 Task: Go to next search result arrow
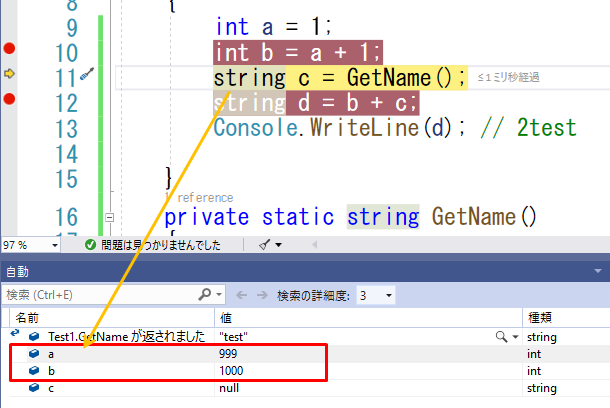[x=264, y=295]
